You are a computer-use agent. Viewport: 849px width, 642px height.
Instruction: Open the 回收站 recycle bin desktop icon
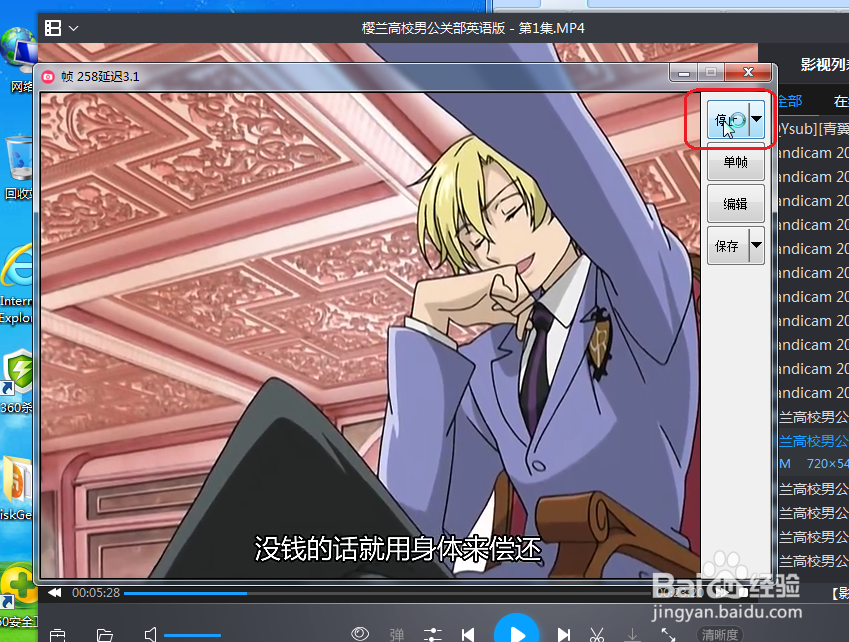coord(19,168)
